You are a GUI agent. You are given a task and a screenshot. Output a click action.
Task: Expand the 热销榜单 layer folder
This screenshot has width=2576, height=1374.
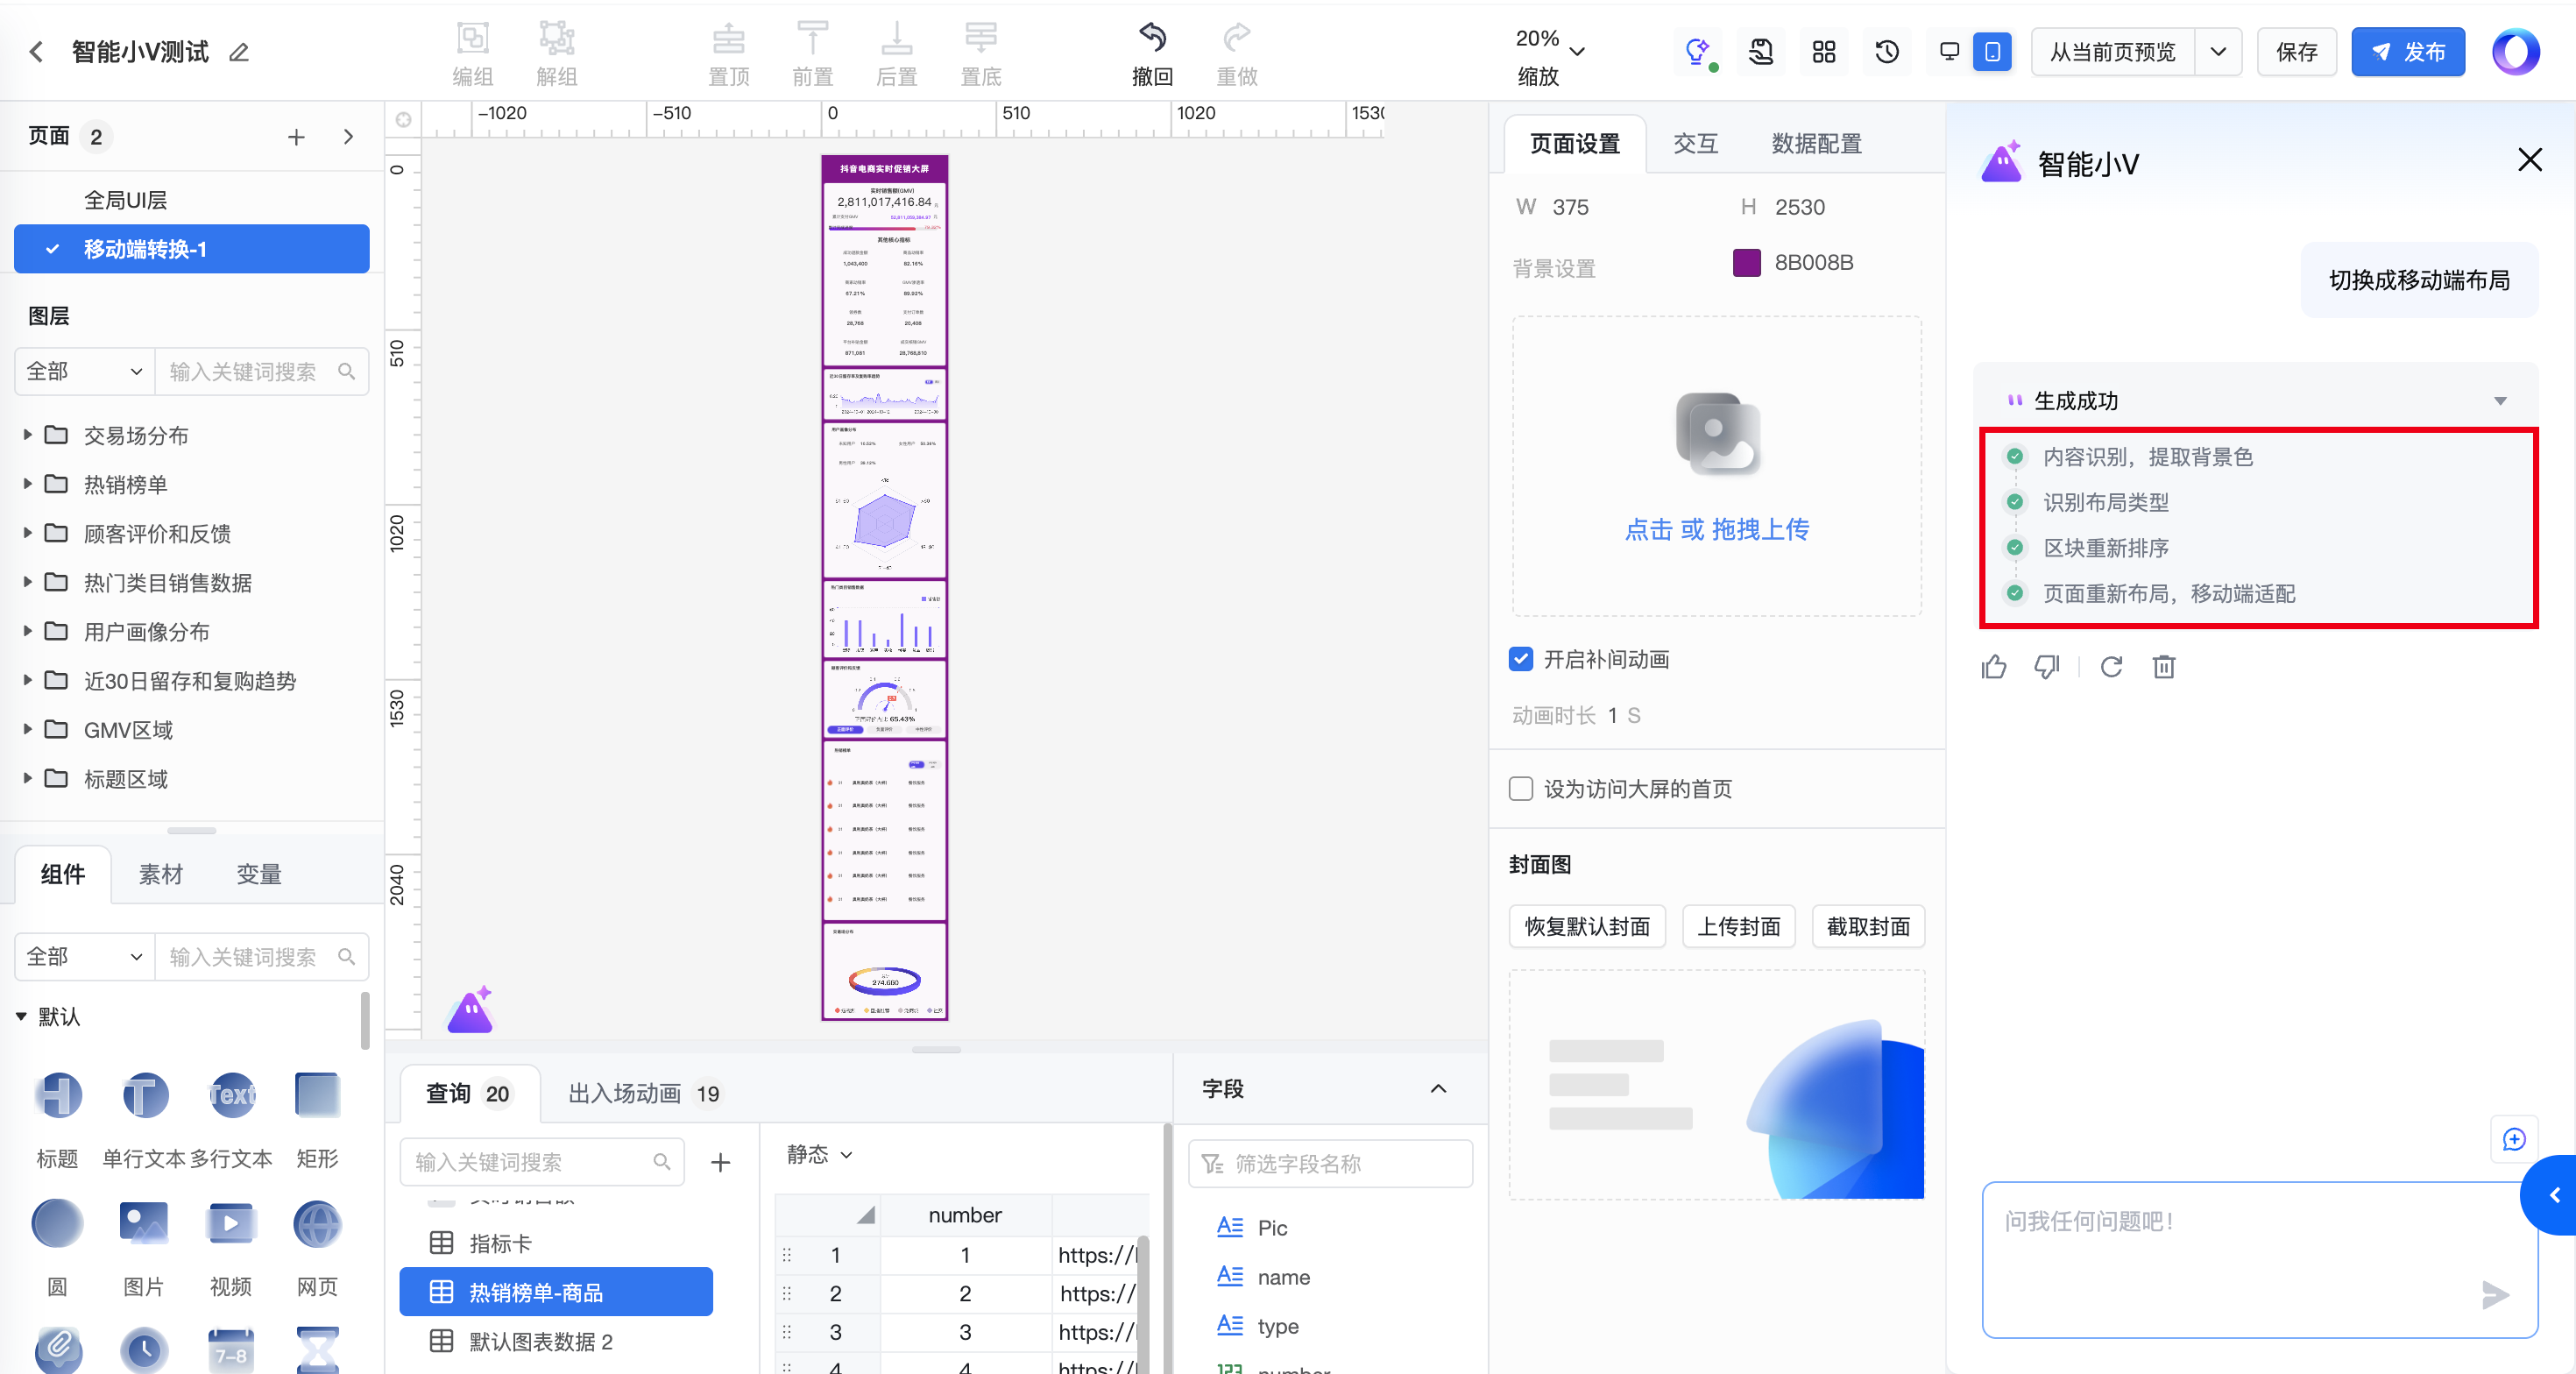tap(28, 484)
